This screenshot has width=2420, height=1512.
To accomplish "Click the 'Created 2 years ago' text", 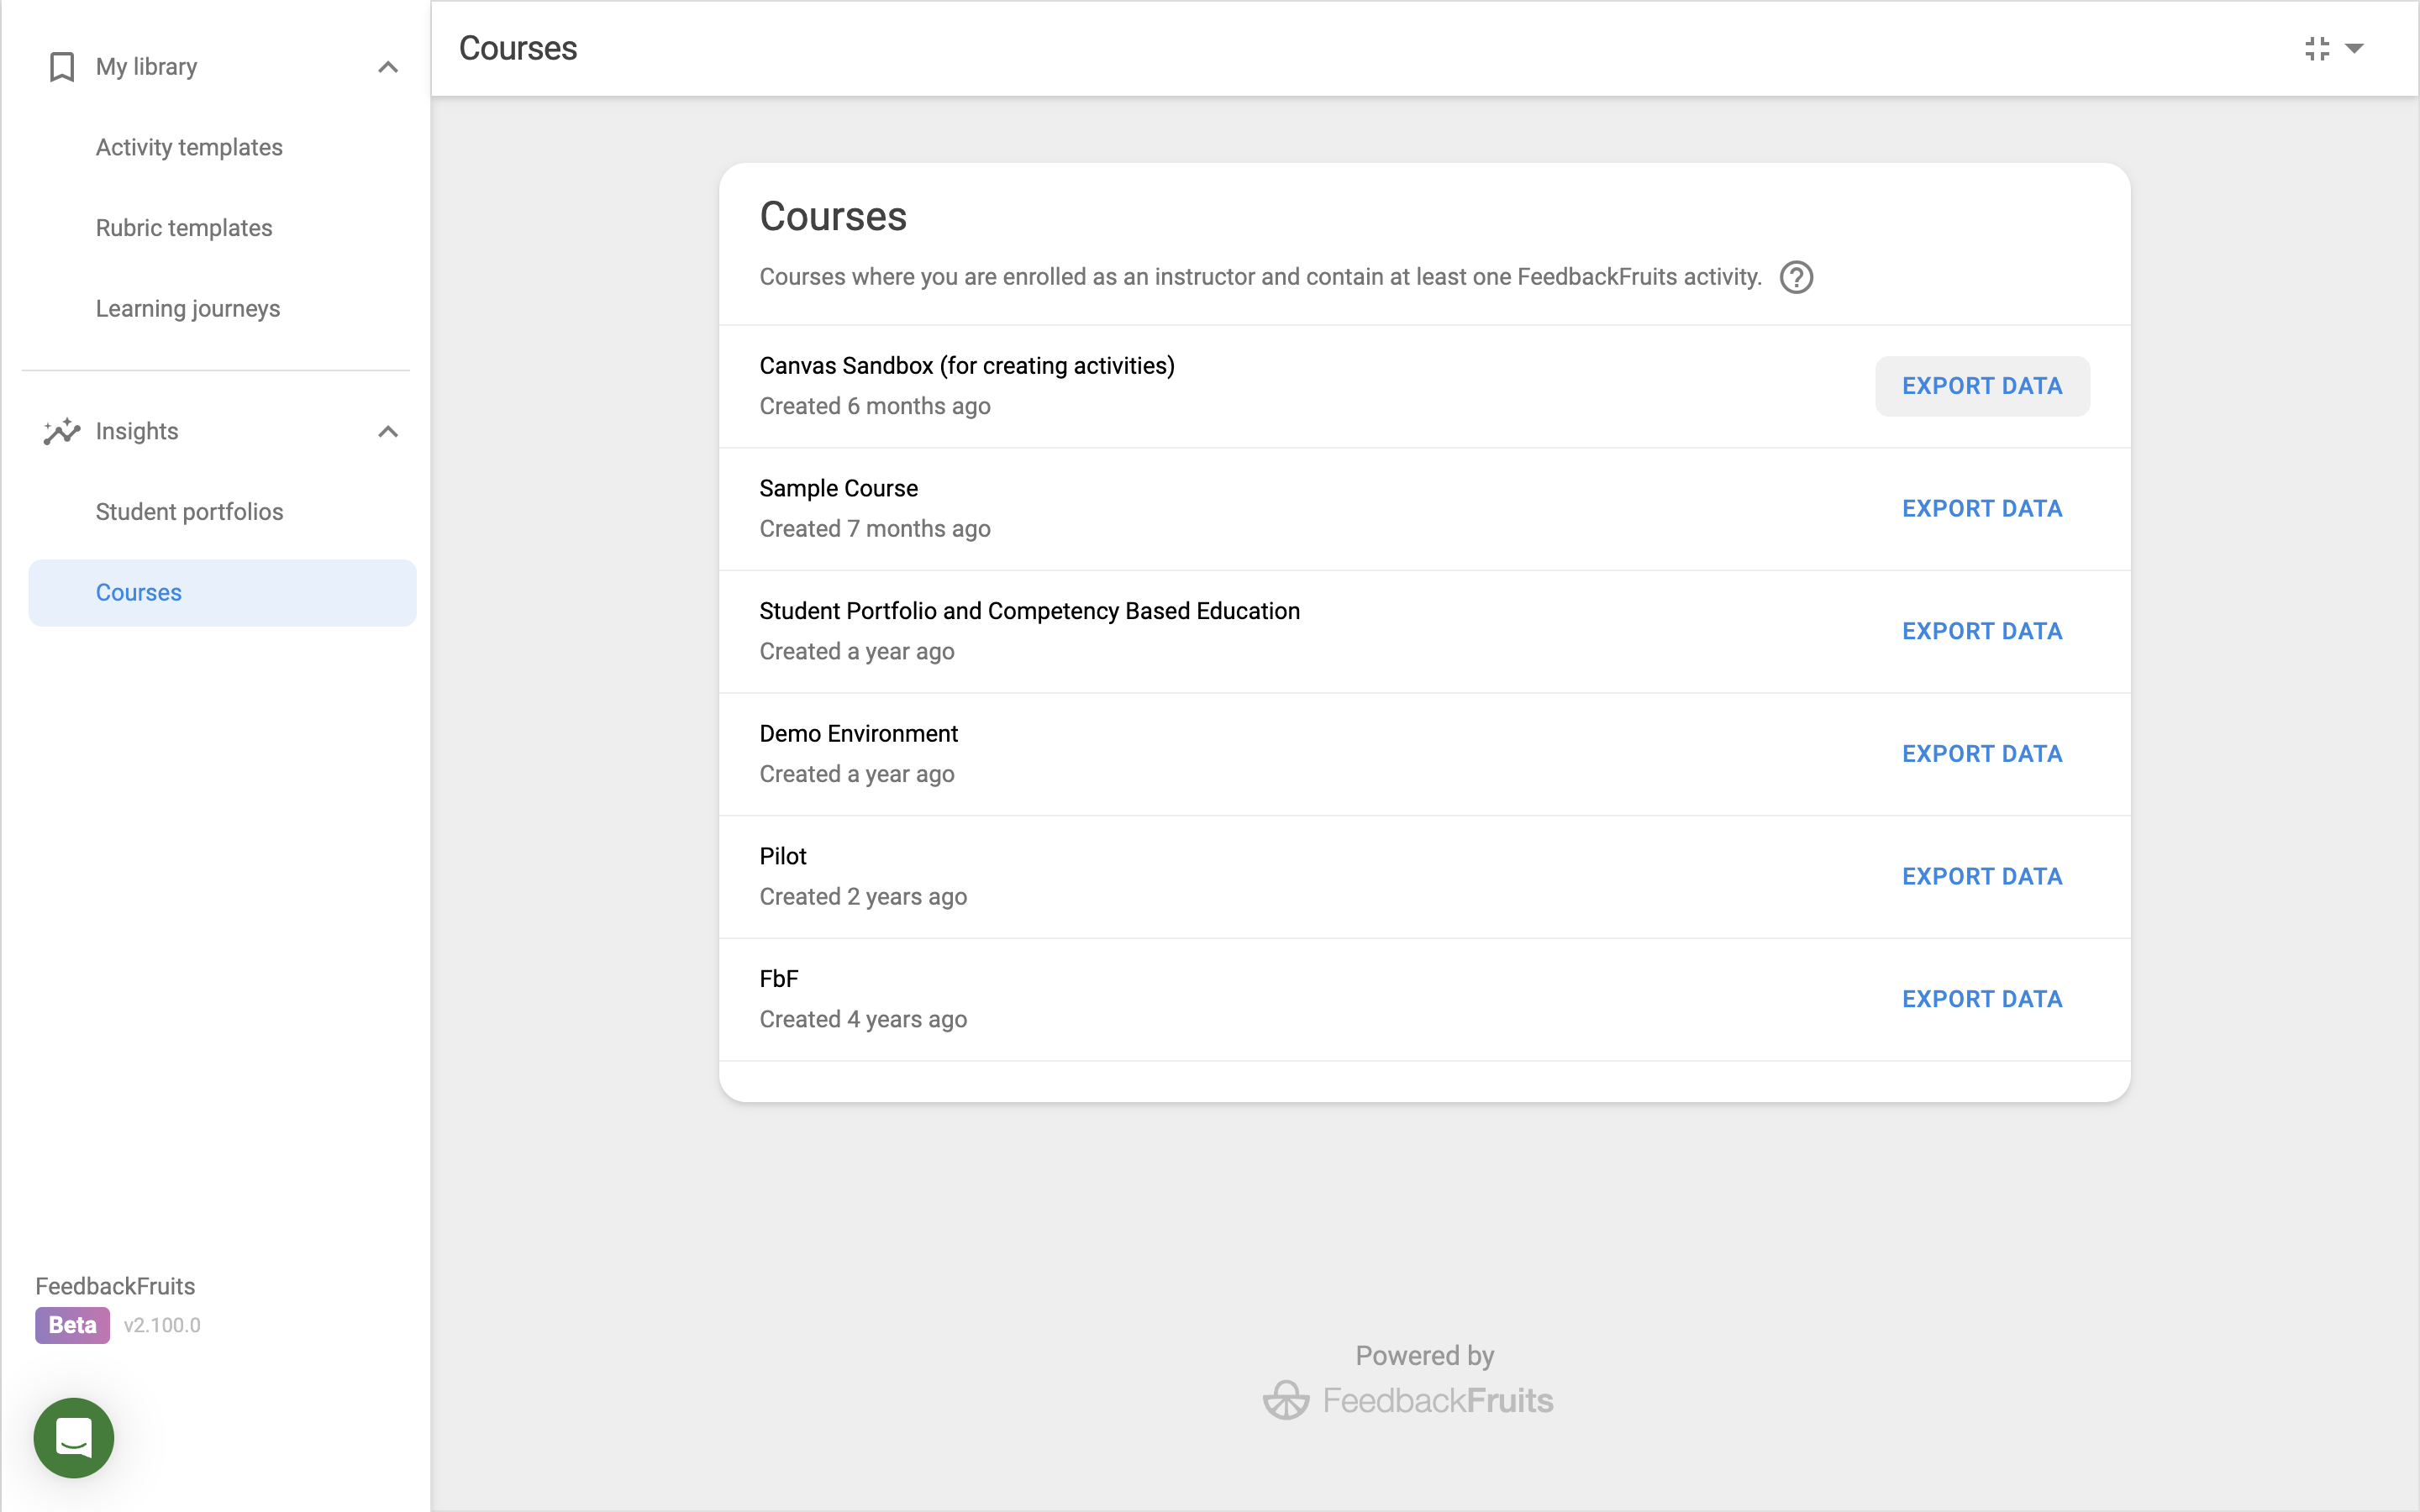I will (x=863, y=897).
